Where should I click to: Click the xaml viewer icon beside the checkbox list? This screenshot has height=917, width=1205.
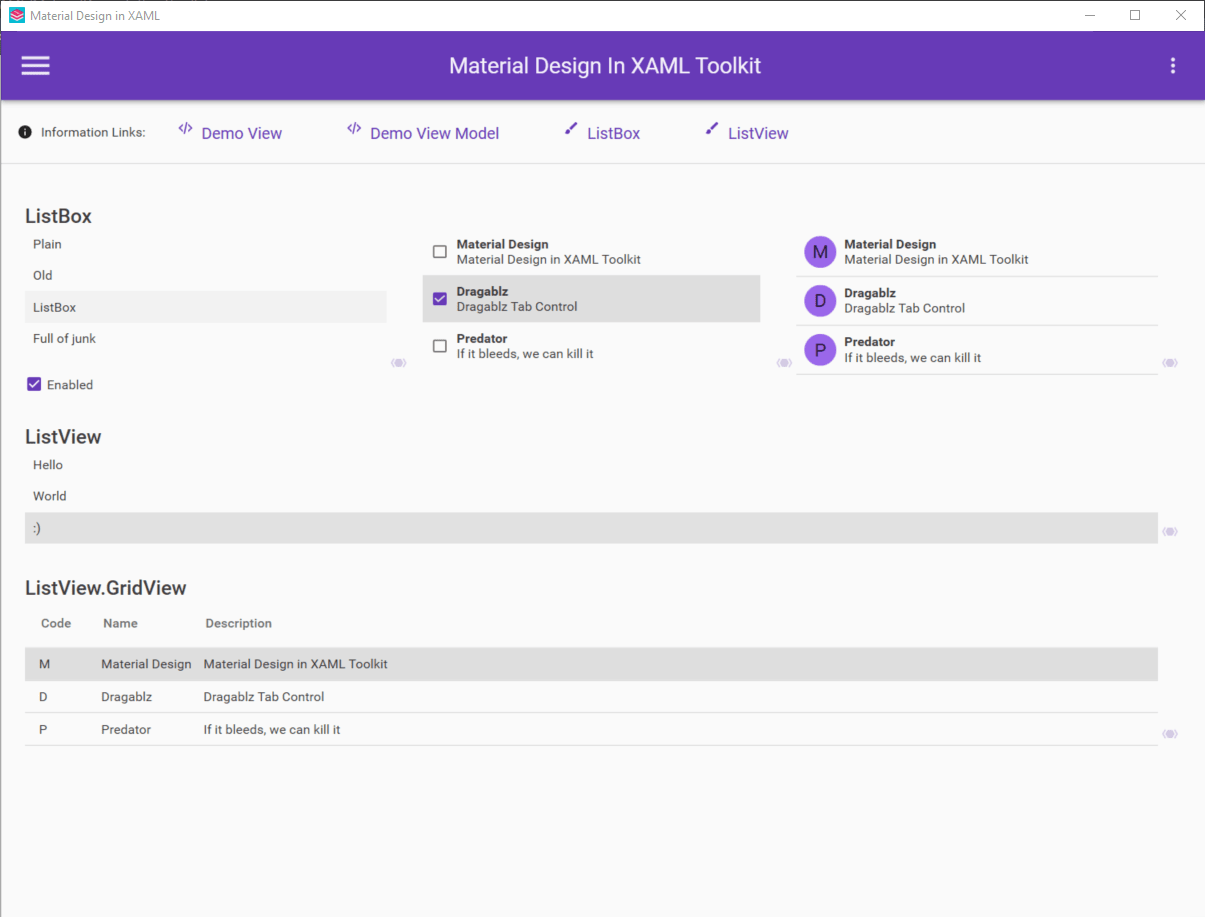pyautogui.click(x=784, y=363)
